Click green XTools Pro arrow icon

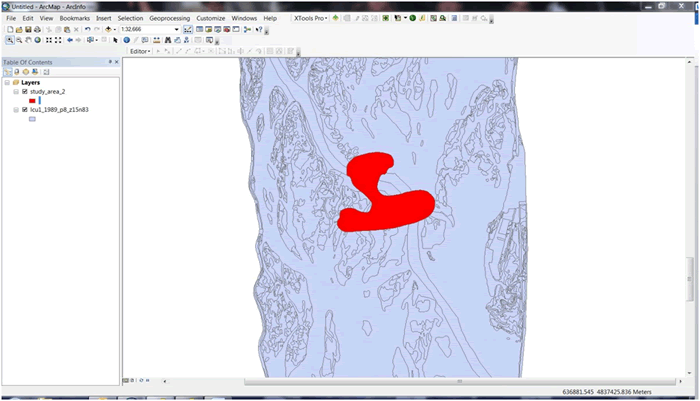(x=335, y=18)
